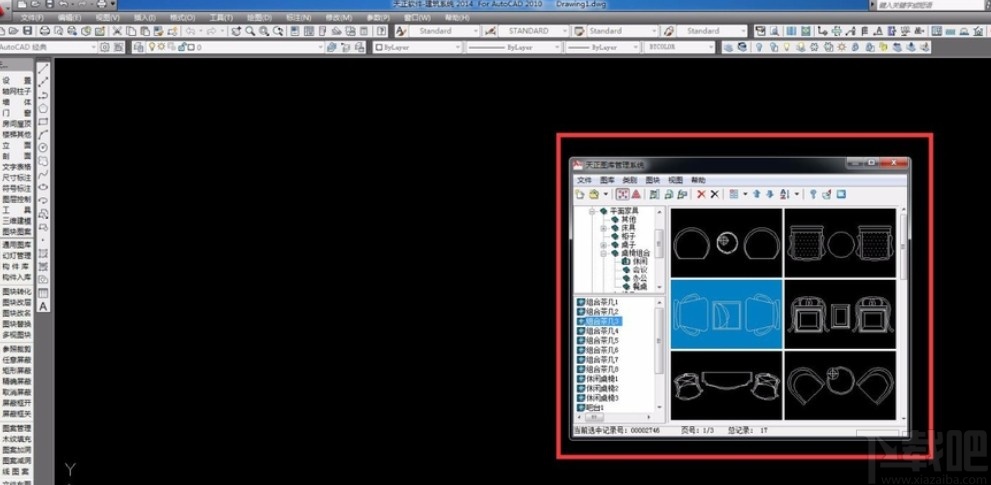Open the AutoCAD 经典 workspace dropdown
This screenshot has width=991, height=485.
coord(94,47)
